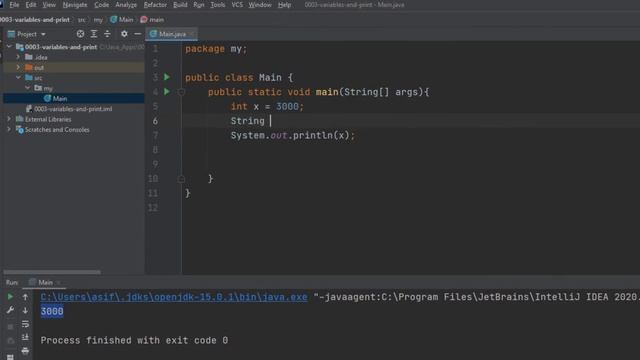Viewport: 640px width, 360px height.
Task: Click the my breadcrumb
Action: (98, 20)
